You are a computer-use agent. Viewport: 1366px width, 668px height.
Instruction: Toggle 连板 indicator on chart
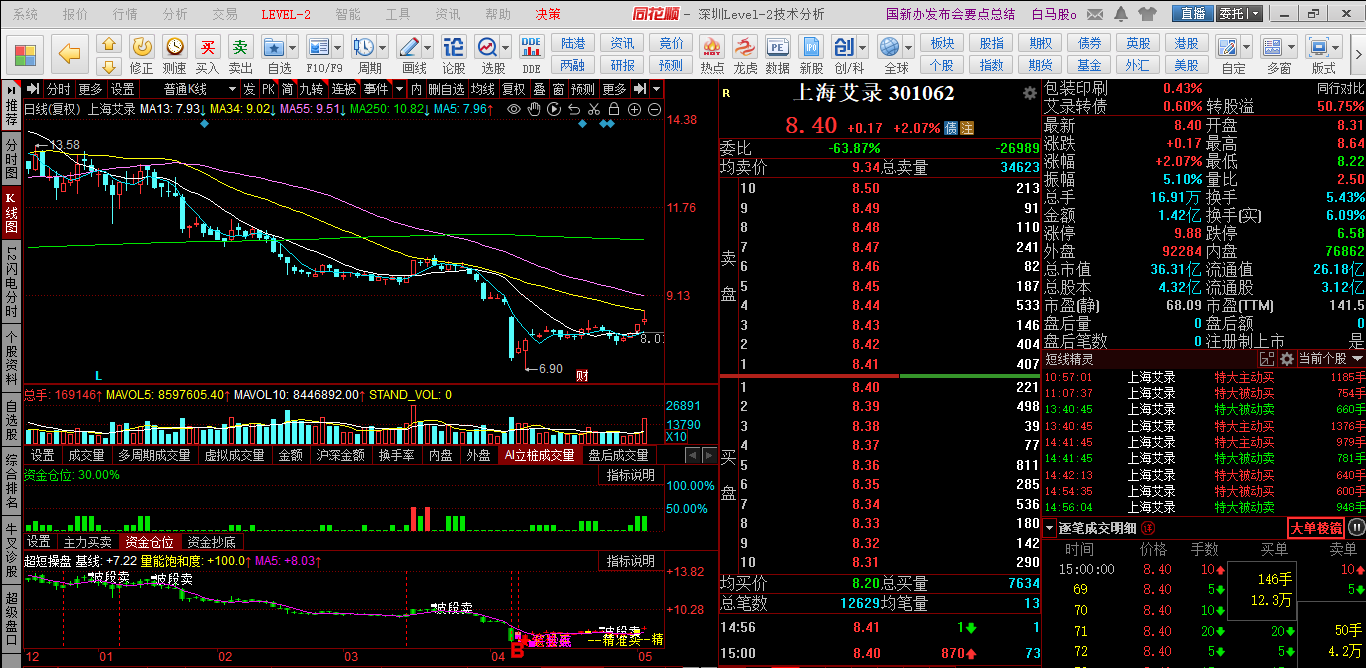point(343,89)
